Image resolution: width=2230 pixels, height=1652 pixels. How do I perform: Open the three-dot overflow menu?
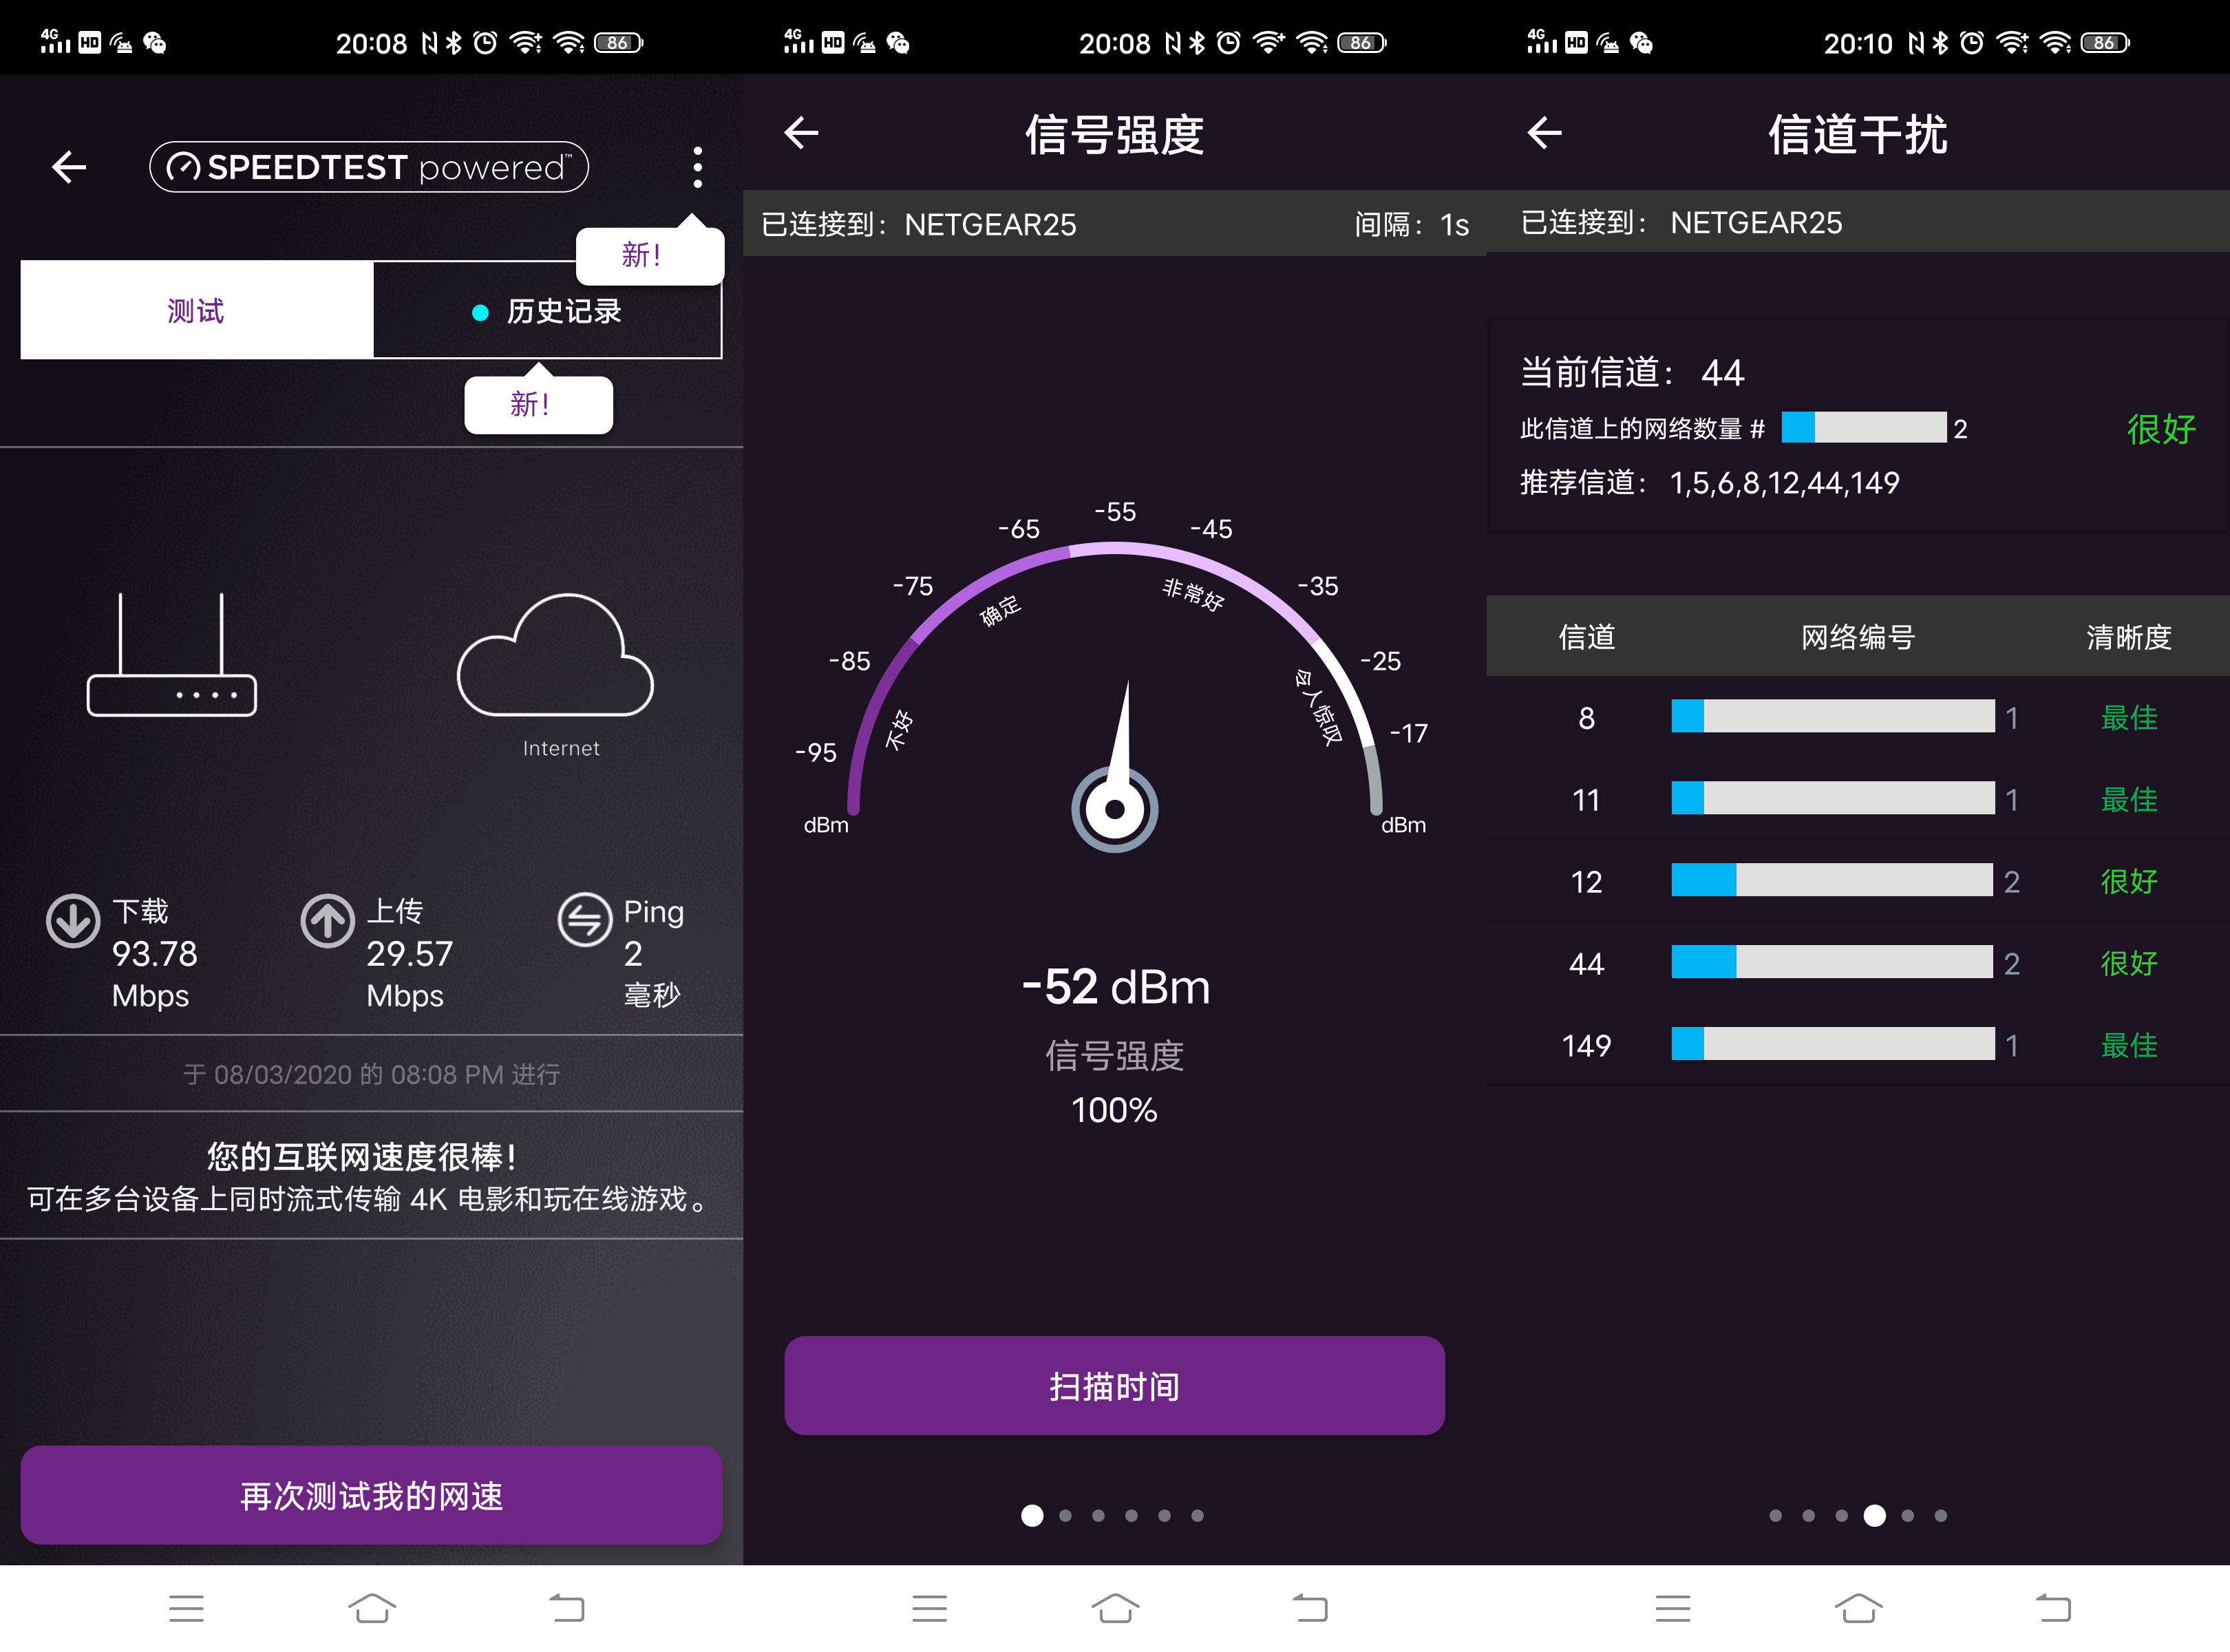click(x=696, y=168)
